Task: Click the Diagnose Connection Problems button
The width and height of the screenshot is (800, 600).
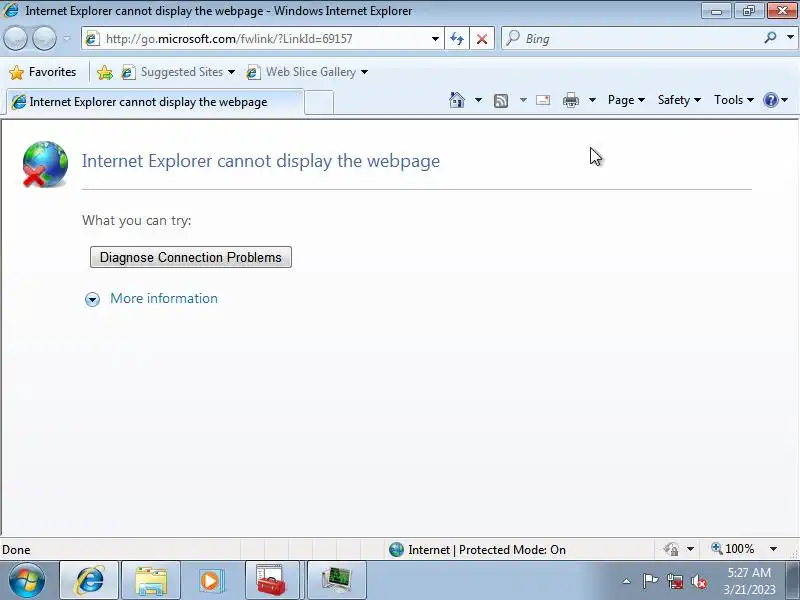Action: (191, 257)
